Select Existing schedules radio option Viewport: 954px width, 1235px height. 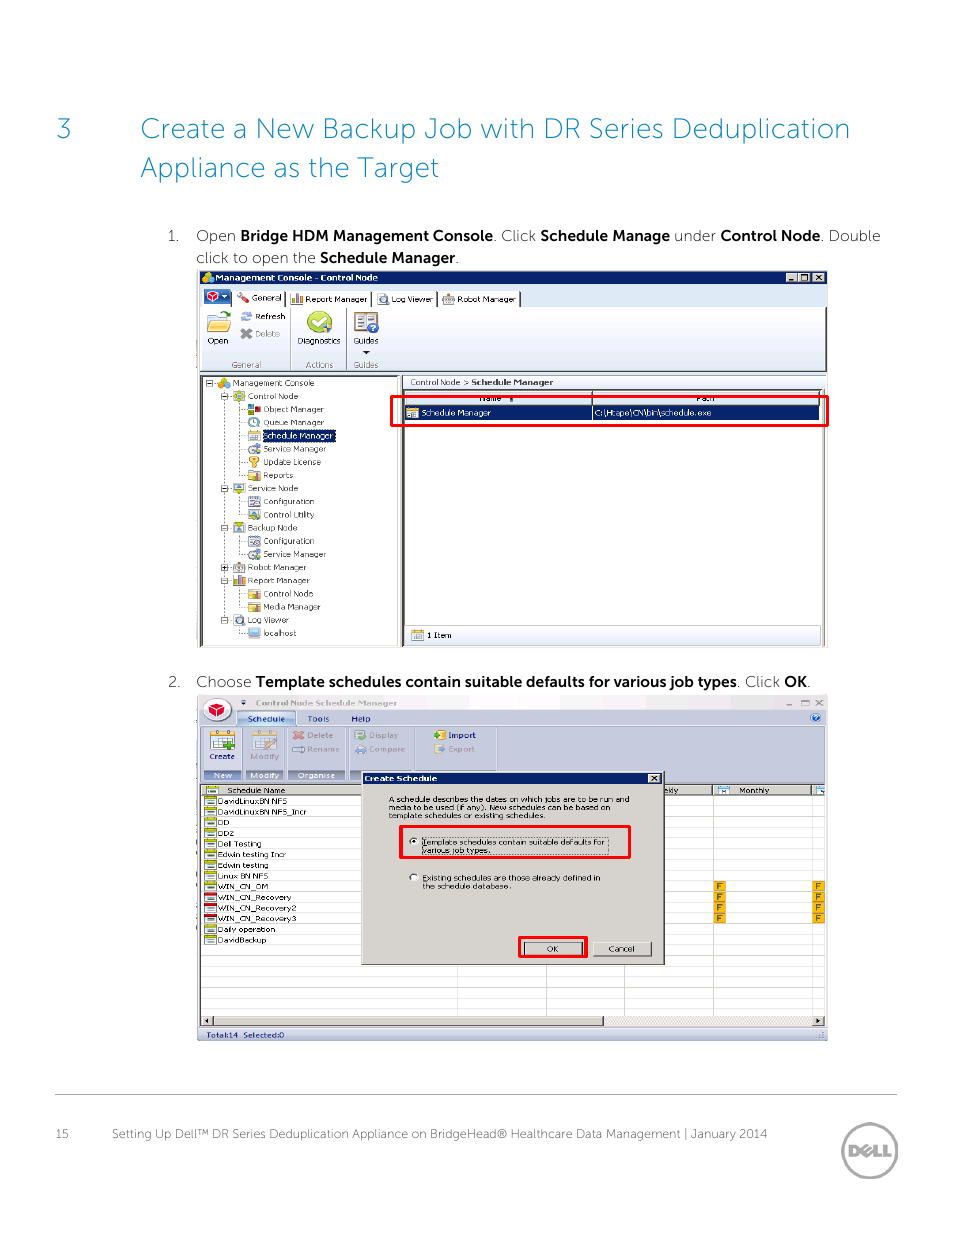413,878
